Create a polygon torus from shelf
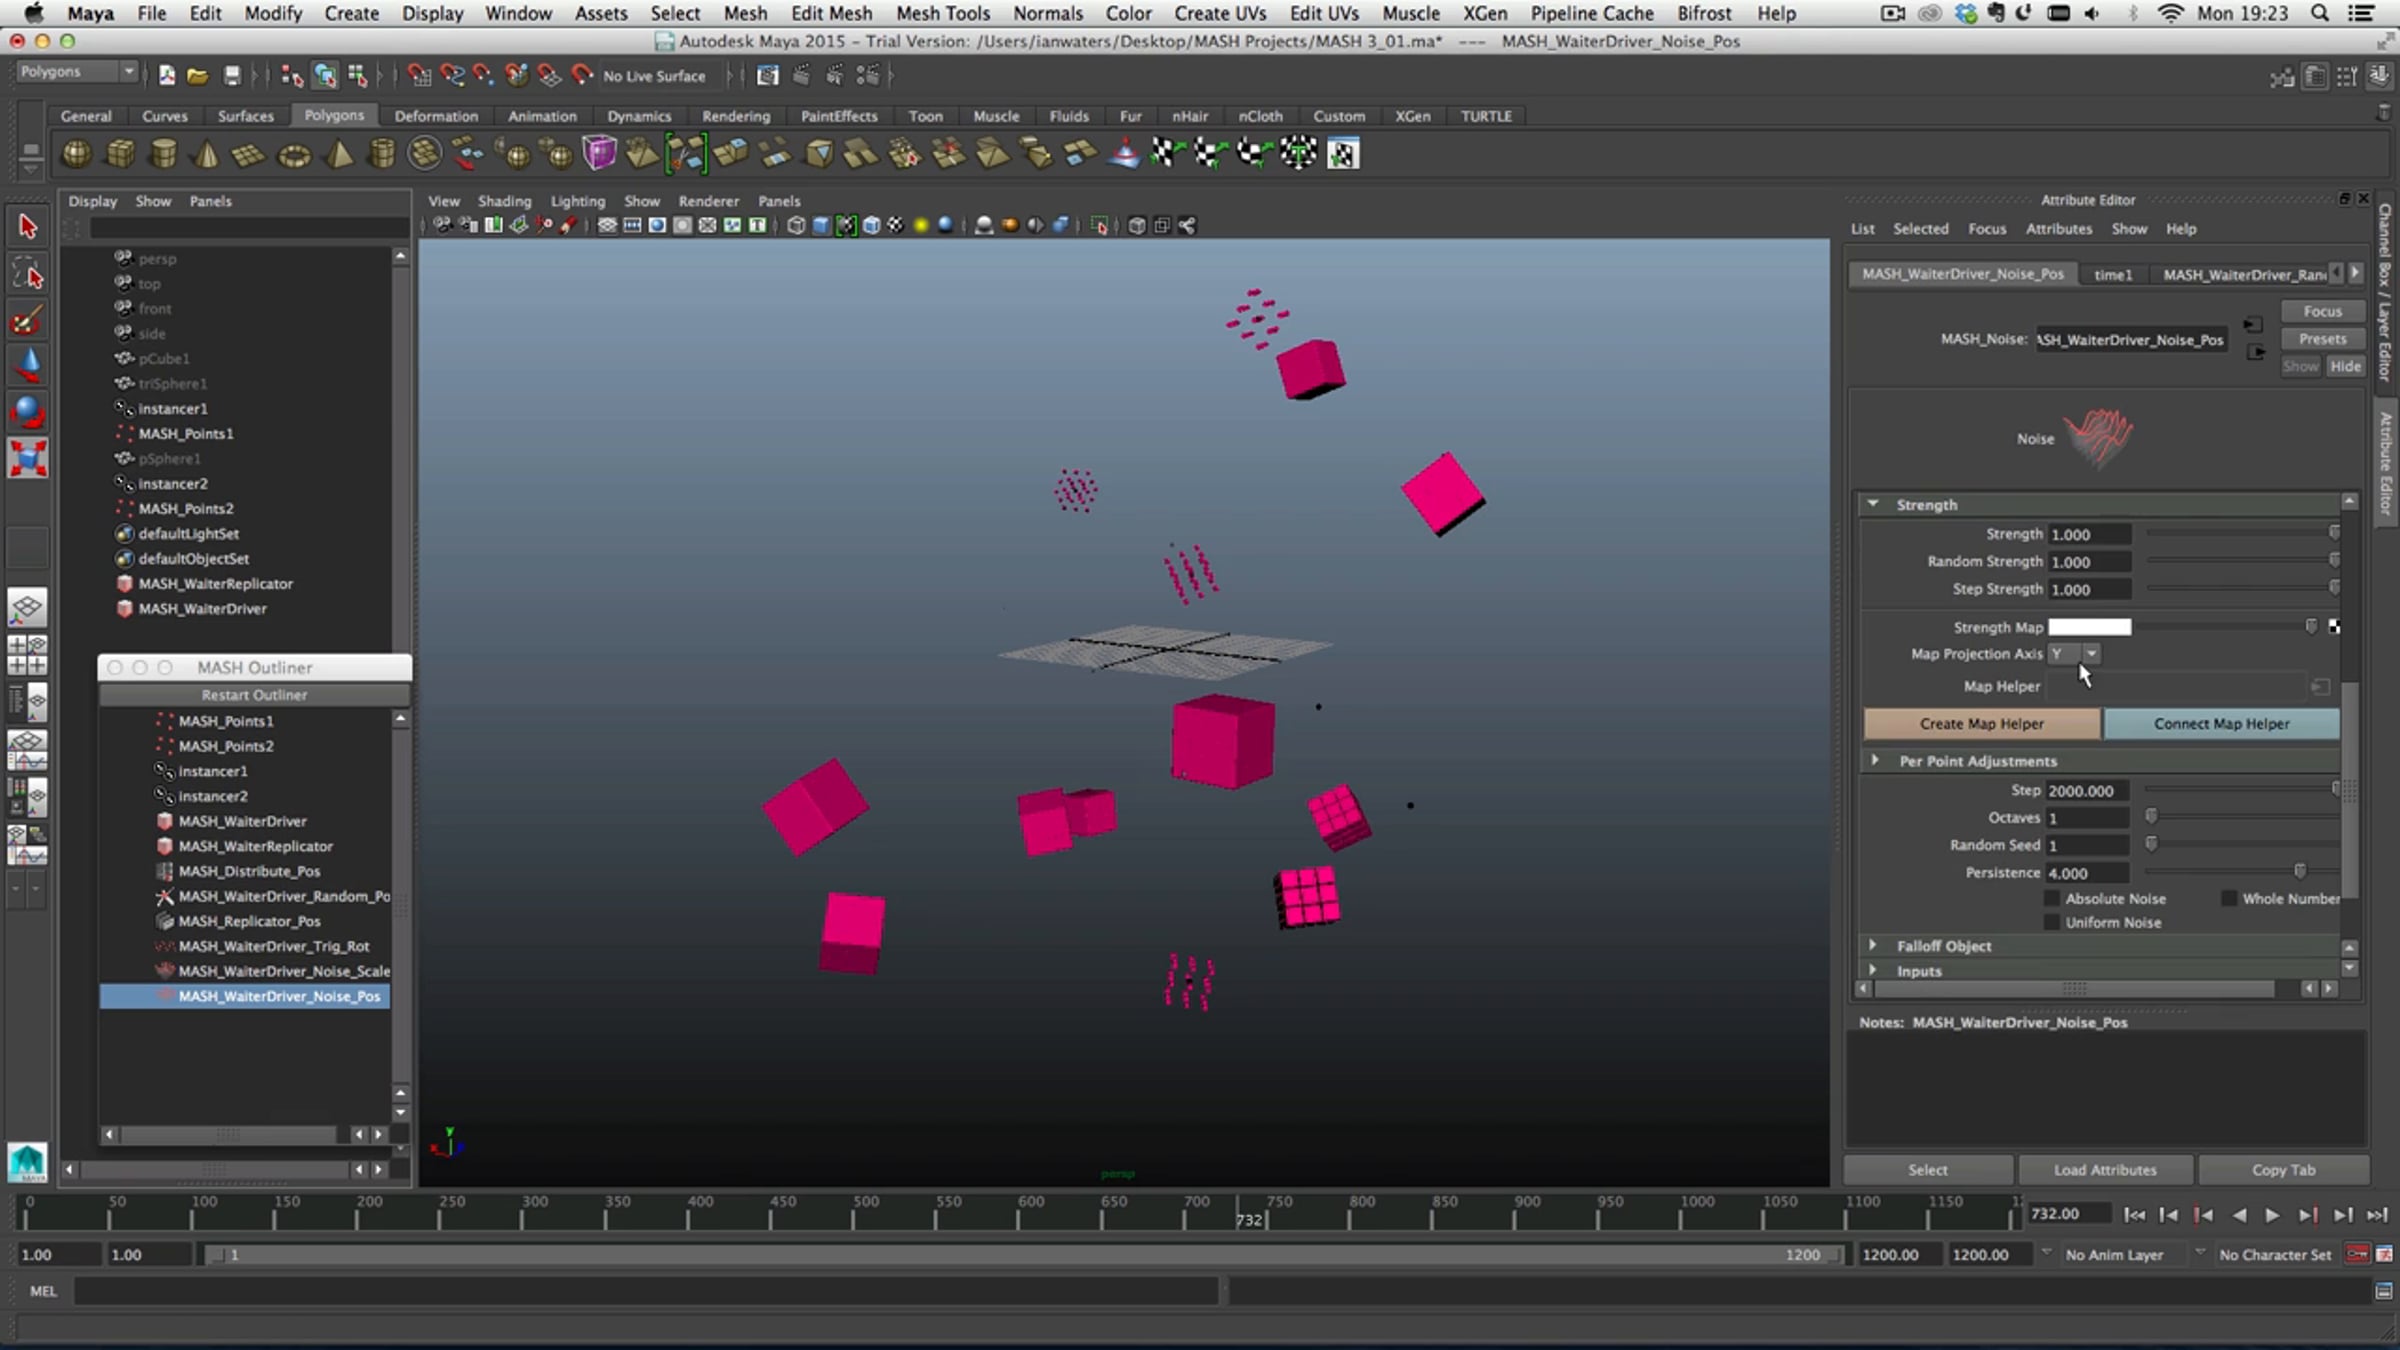The image size is (2400, 1350). [x=294, y=154]
